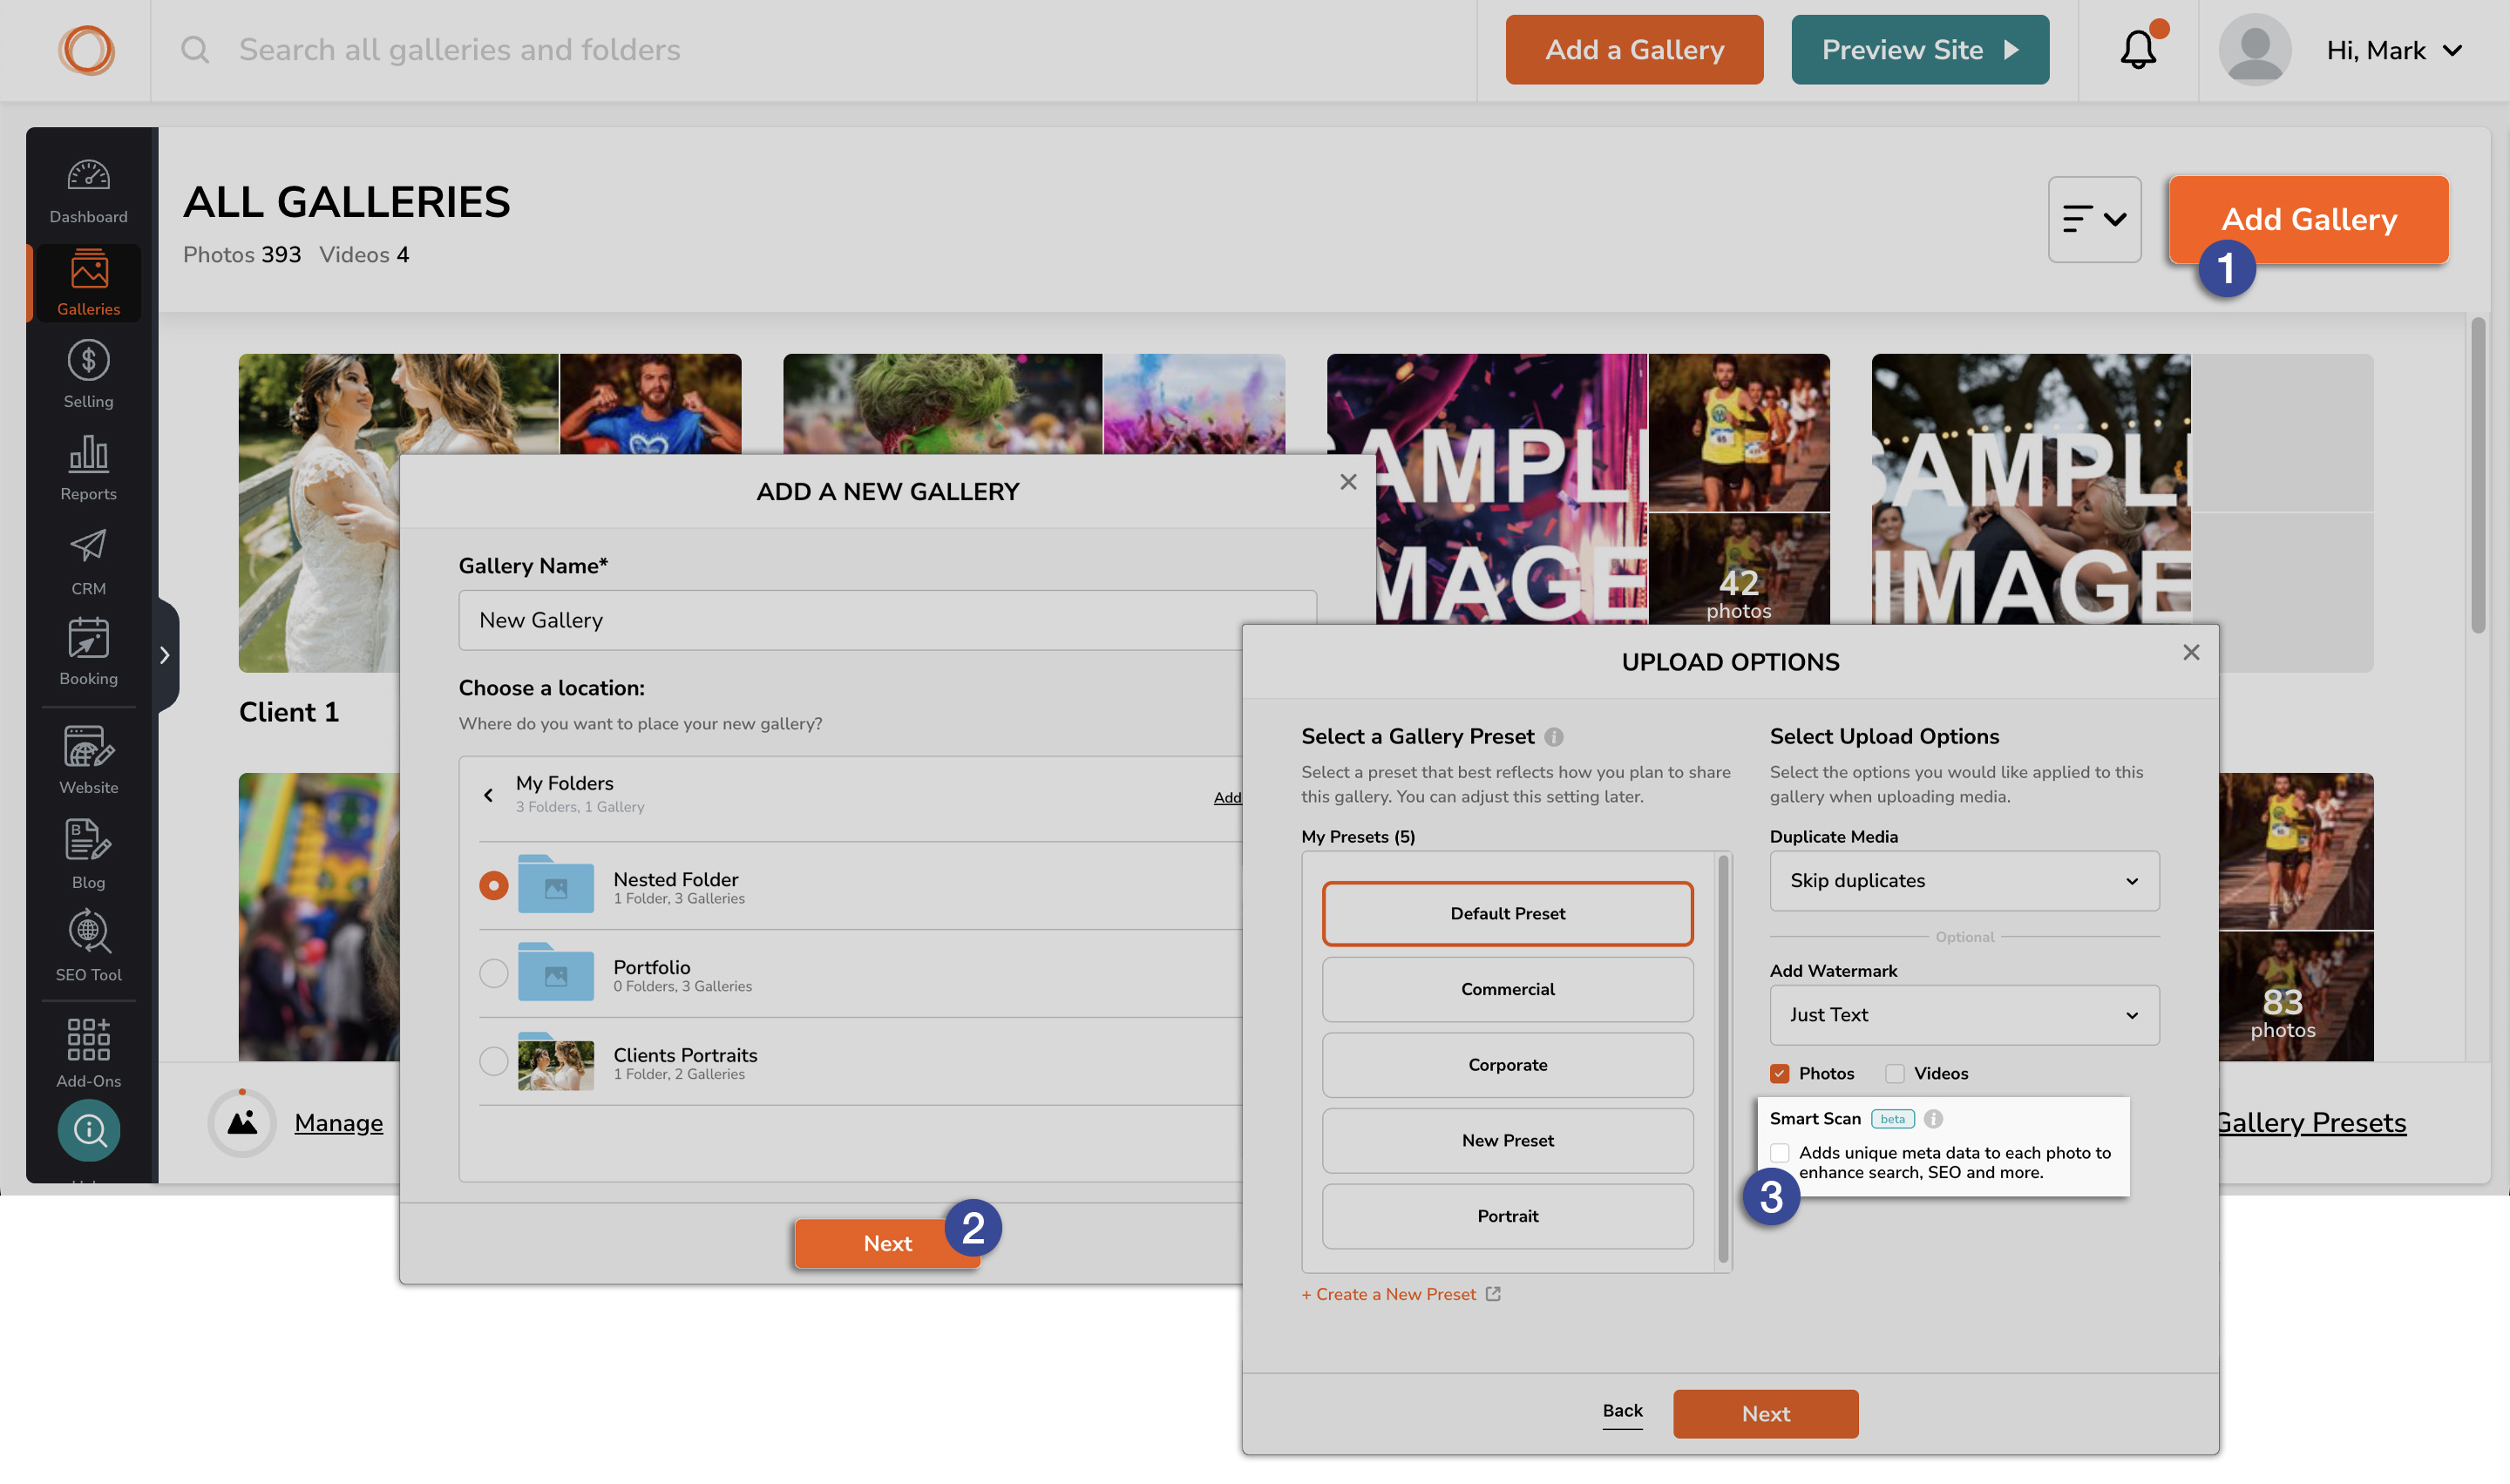The image size is (2510, 1484).
Task: Uncheck the Photos watermark checkbox
Action: point(1780,1074)
